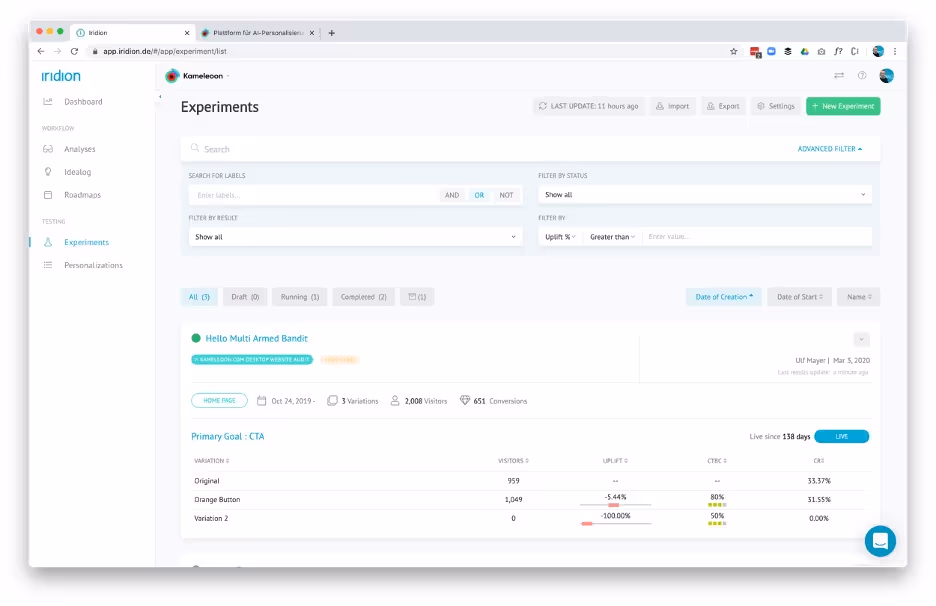This screenshot has width=936, height=606.
Task: Collapse the sidebar with small arrow
Action: [159, 96]
